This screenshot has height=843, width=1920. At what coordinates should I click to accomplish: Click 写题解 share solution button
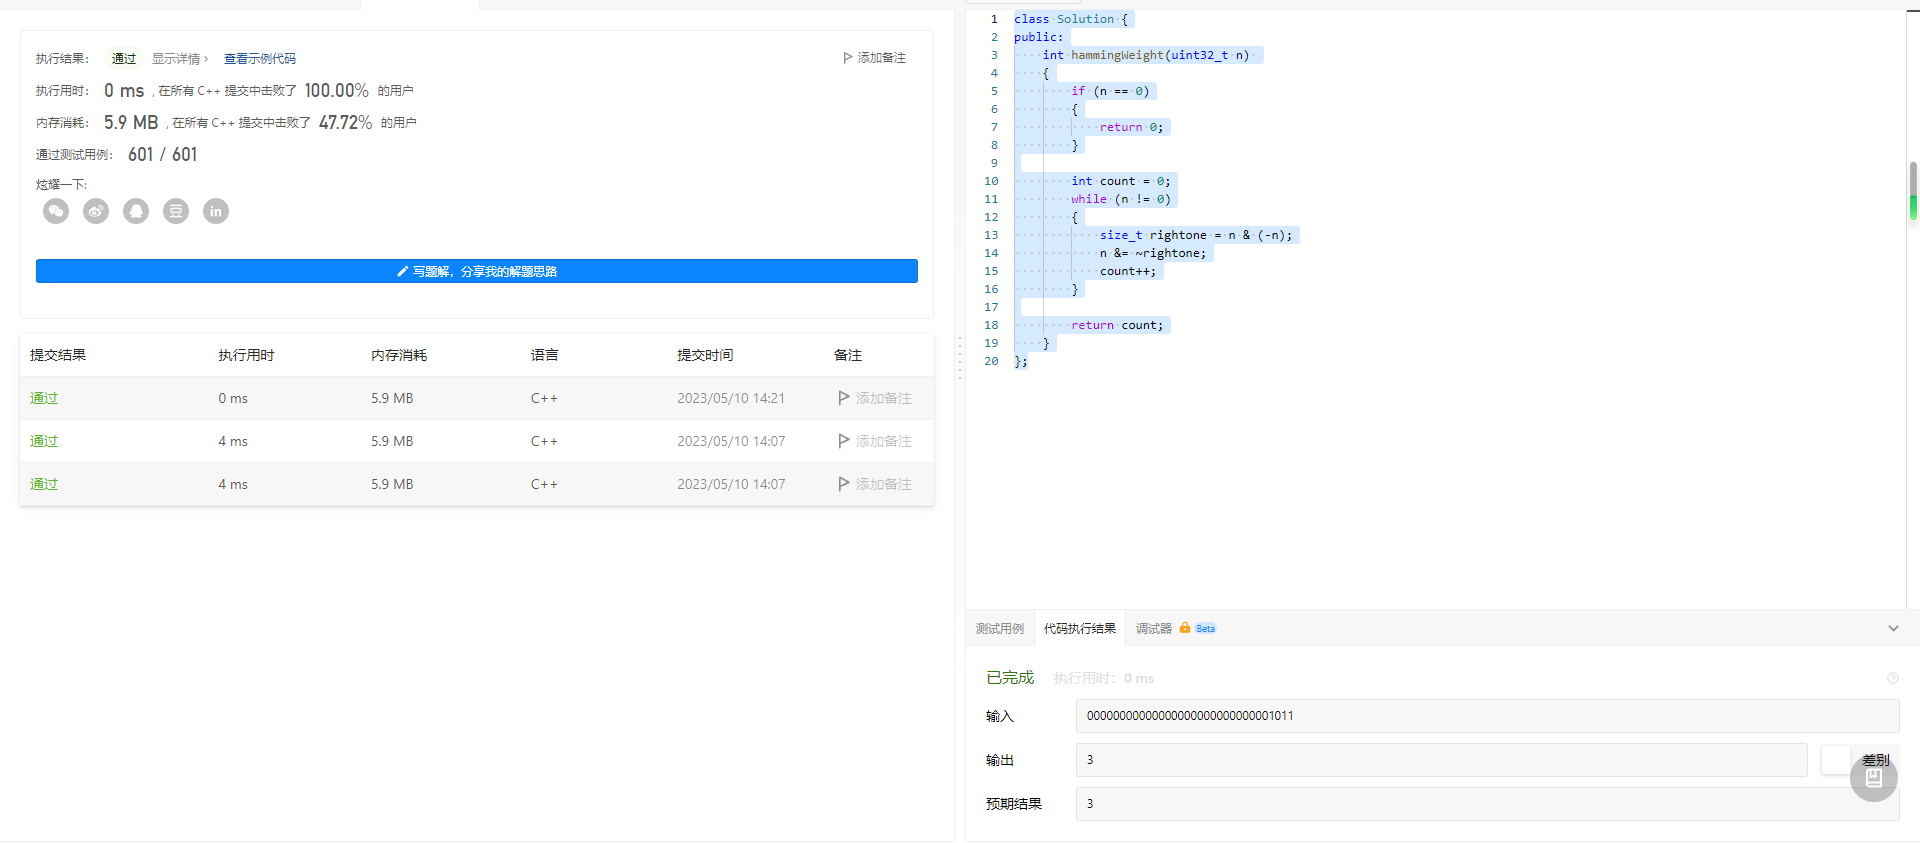[x=477, y=271]
